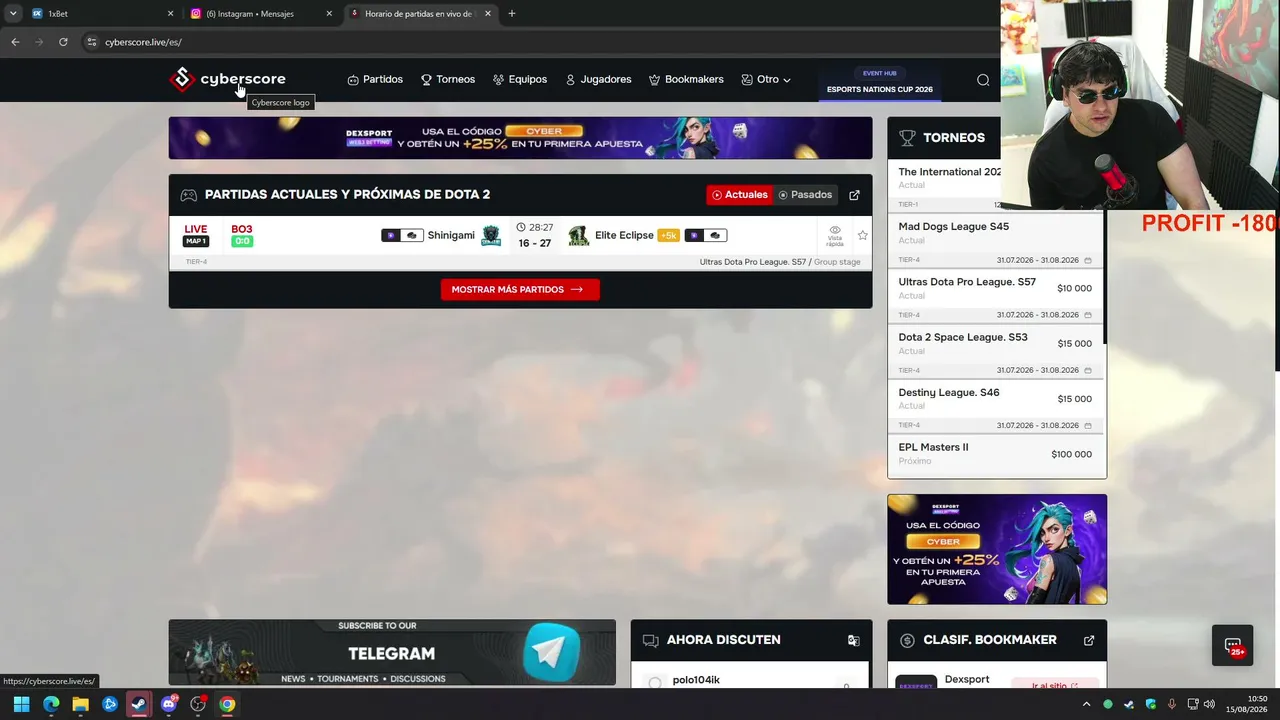
Task: Click the Shinigami team logo
Action: 491,236
